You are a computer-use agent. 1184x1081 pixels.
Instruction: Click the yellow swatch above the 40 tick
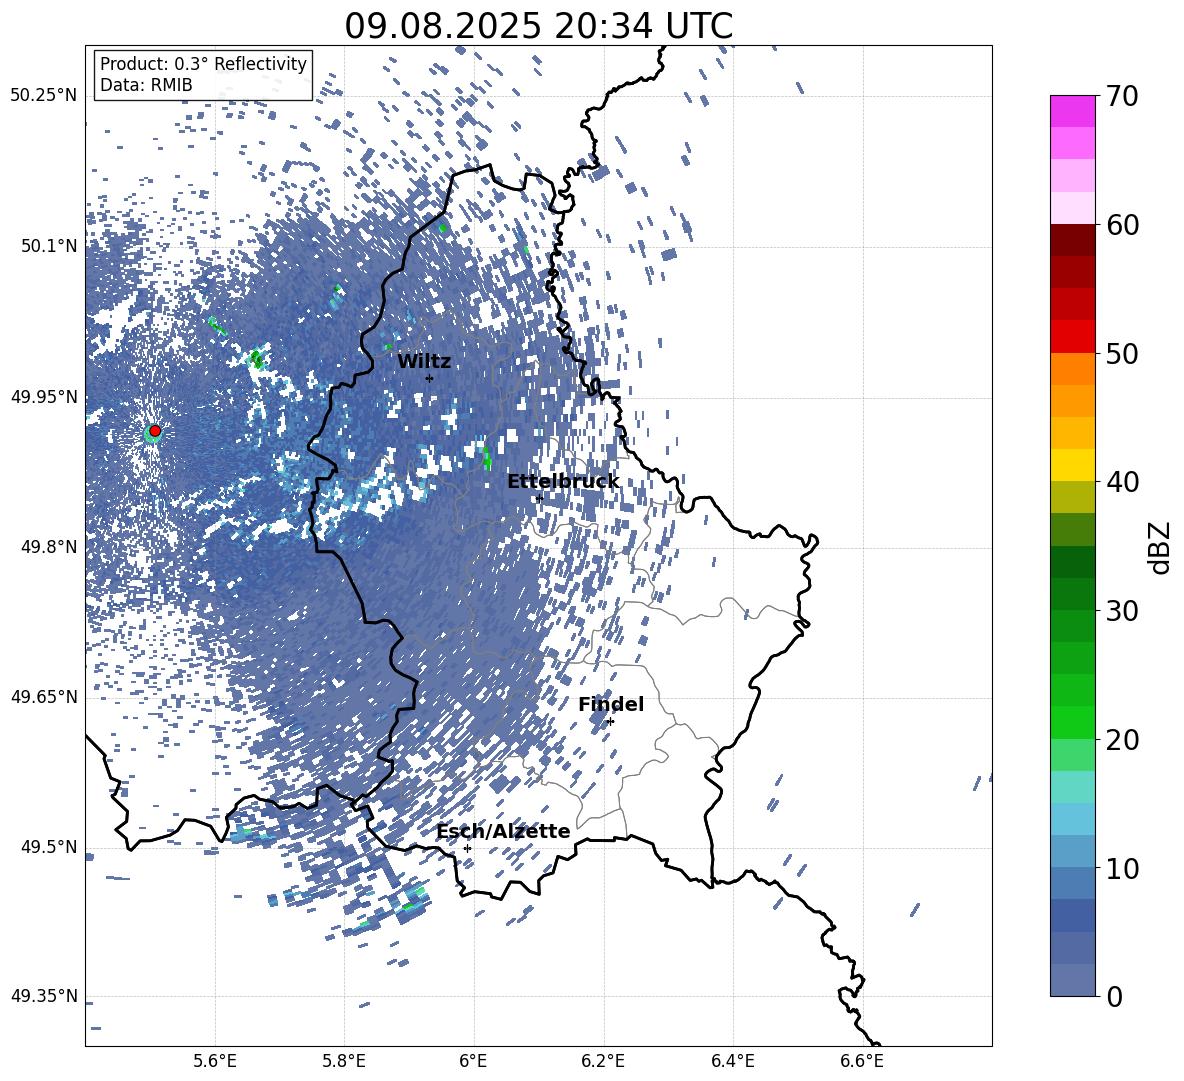[x=1072, y=465]
